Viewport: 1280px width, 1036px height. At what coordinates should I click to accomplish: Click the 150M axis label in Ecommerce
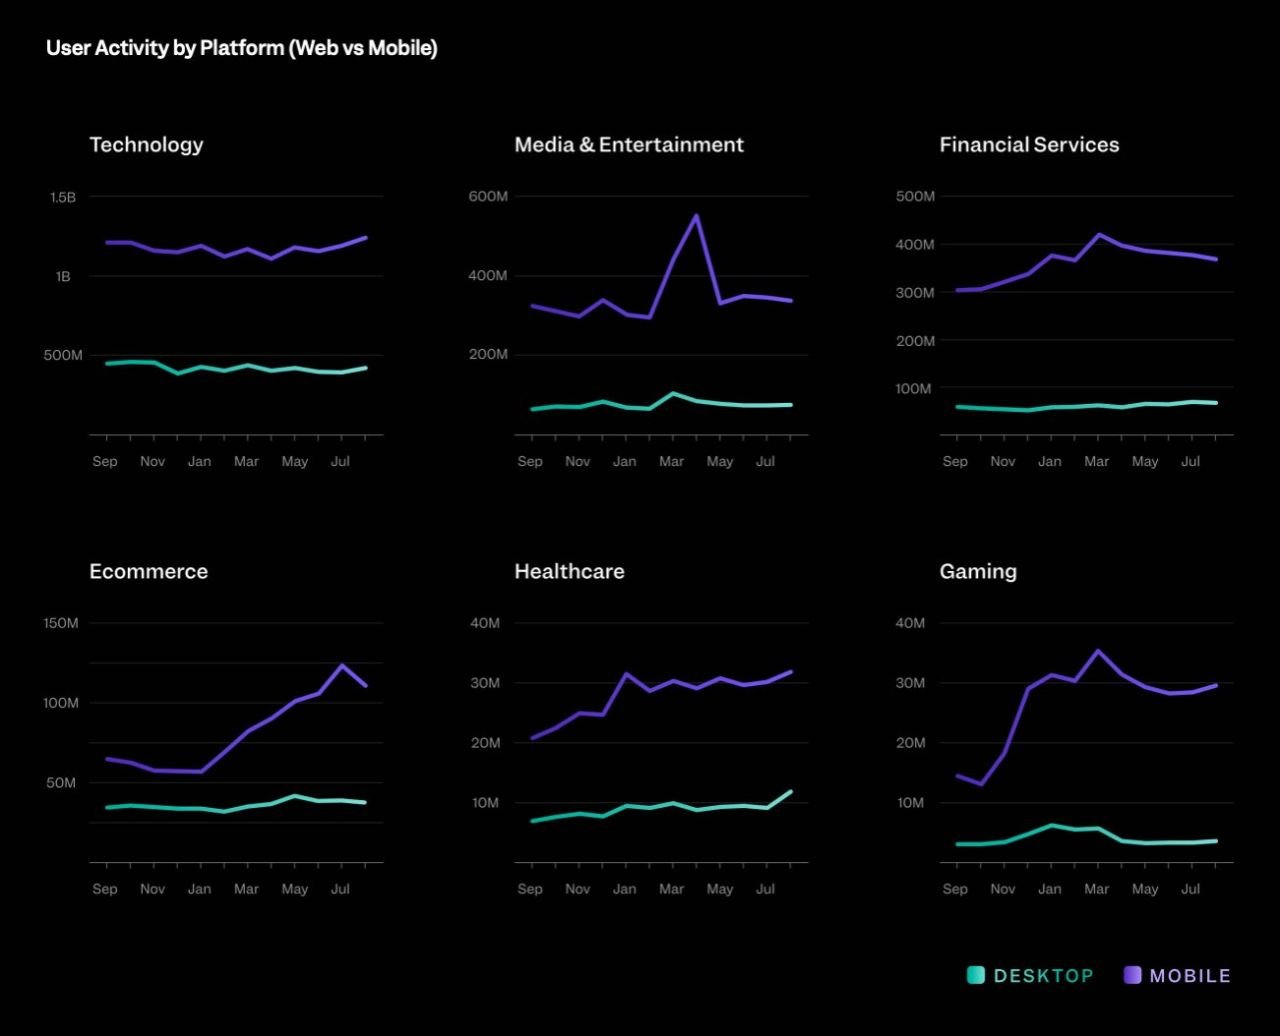[61, 623]
